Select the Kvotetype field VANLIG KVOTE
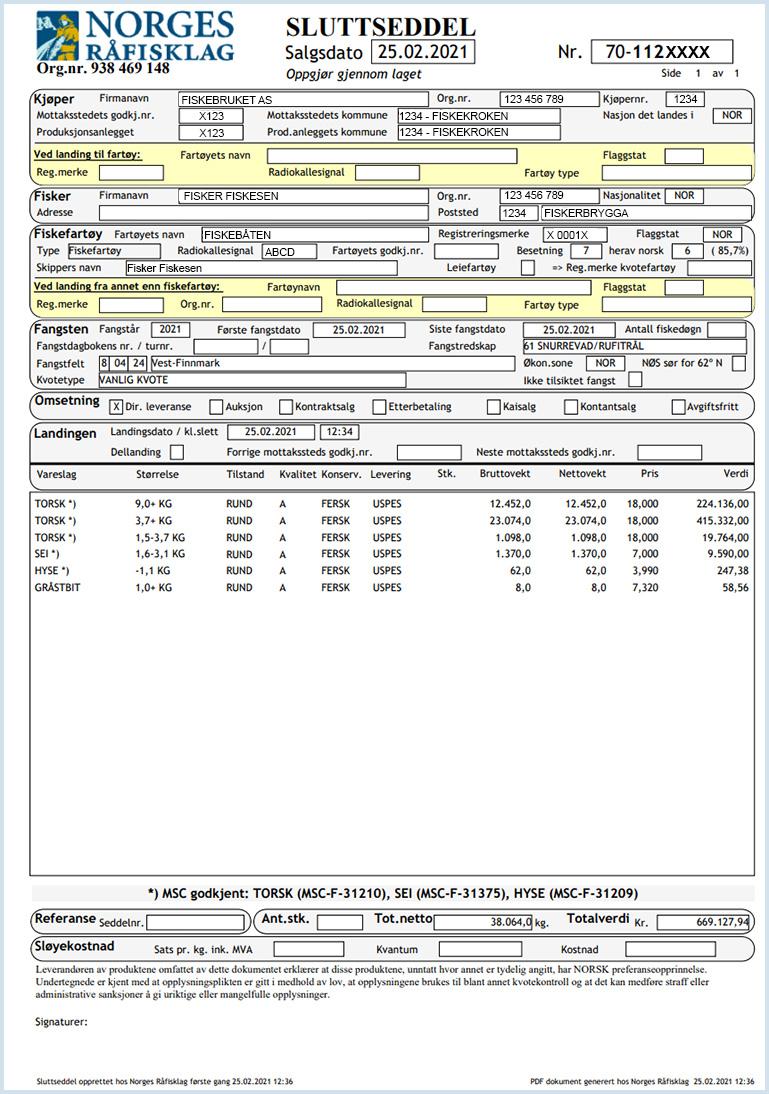Image resolution: width=769 pixels, height=1094 pixels. pos(250,380)
